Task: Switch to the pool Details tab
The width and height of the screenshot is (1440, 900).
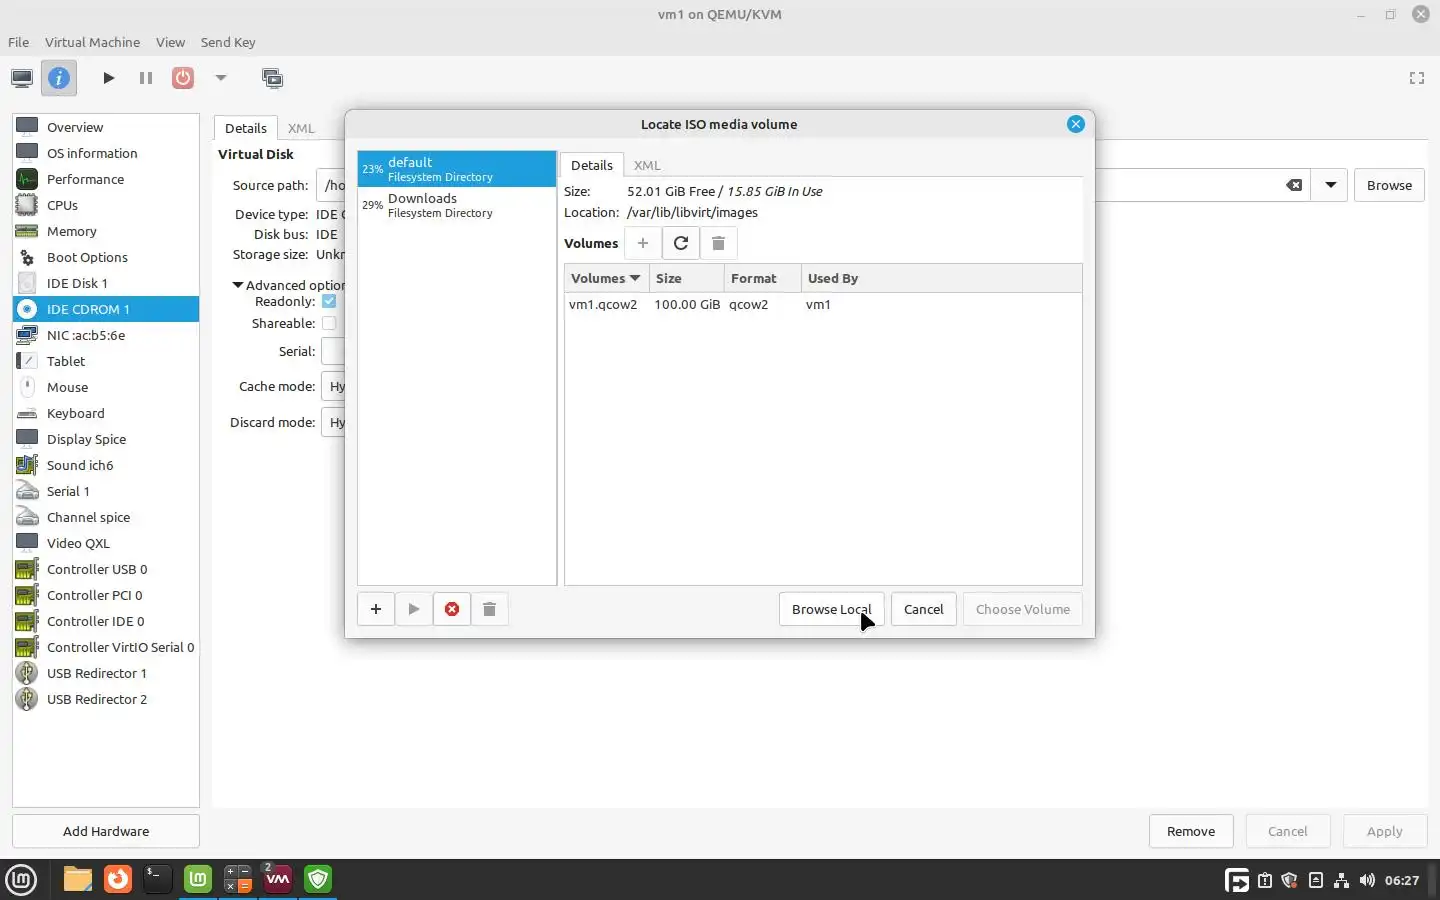Action: click(592, 165)
